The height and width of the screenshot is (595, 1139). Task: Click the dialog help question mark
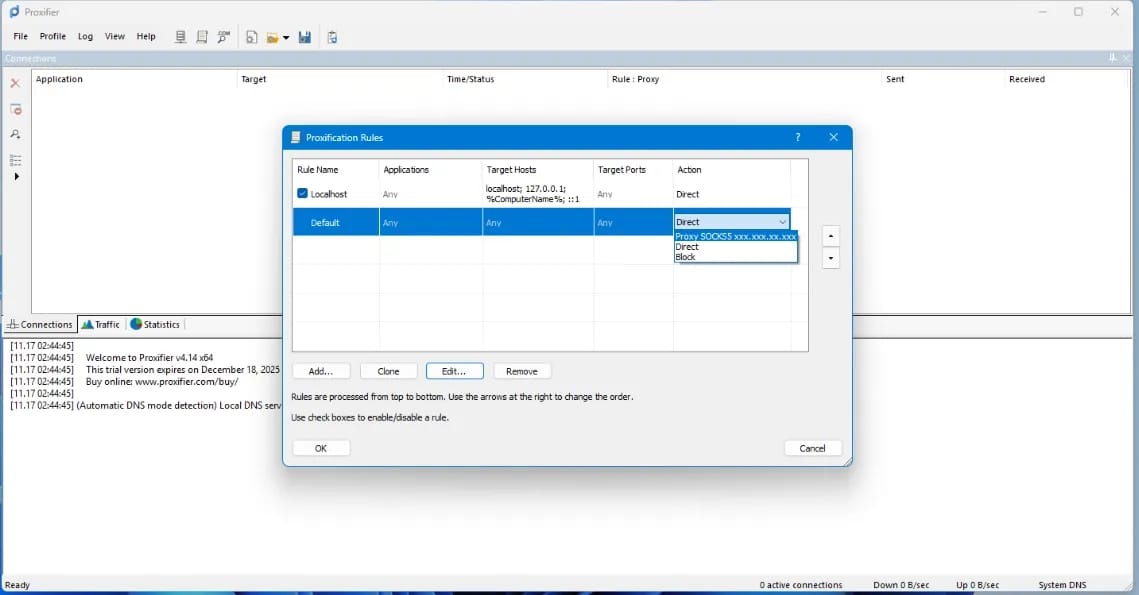(798, 137)
